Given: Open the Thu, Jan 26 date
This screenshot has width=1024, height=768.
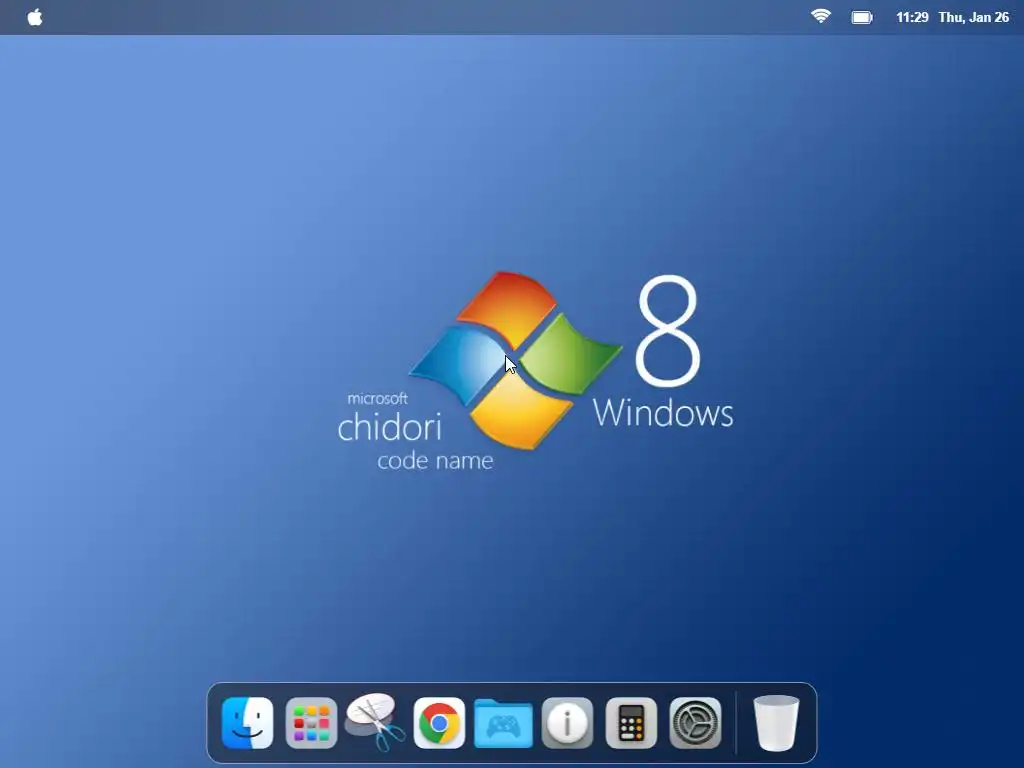Looking at the screenshot, I should [974, 18].
